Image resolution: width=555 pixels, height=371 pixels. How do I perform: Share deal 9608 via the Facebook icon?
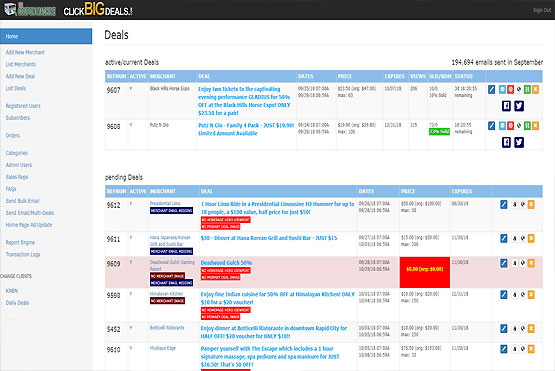click(506, 142)
